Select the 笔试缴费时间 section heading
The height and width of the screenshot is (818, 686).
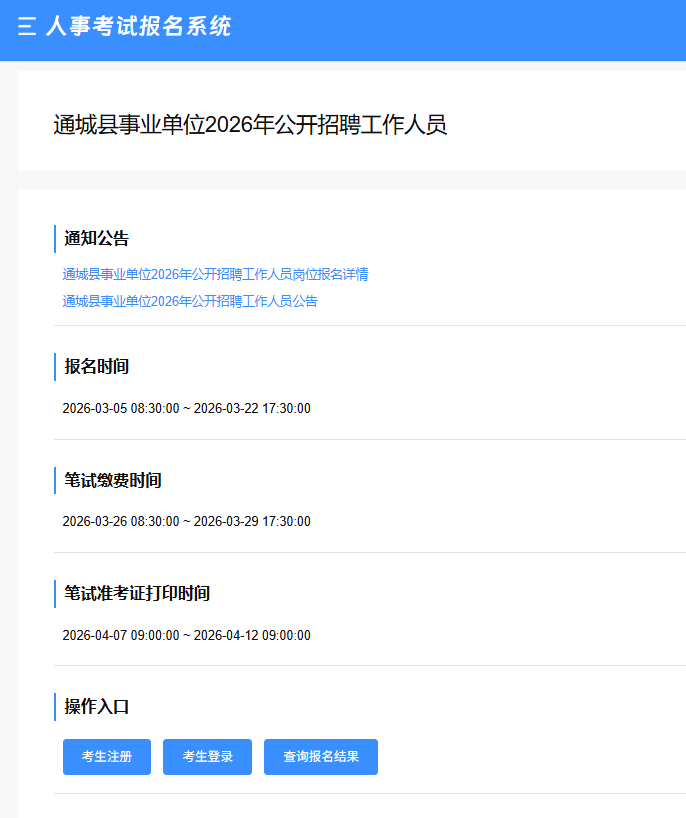113,481
